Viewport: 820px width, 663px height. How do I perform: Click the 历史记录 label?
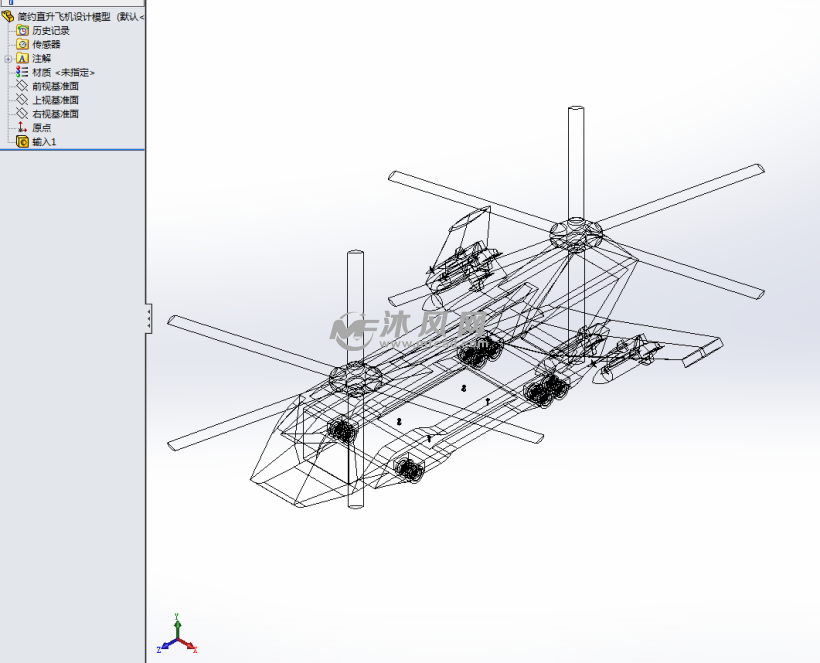point(51,31)
